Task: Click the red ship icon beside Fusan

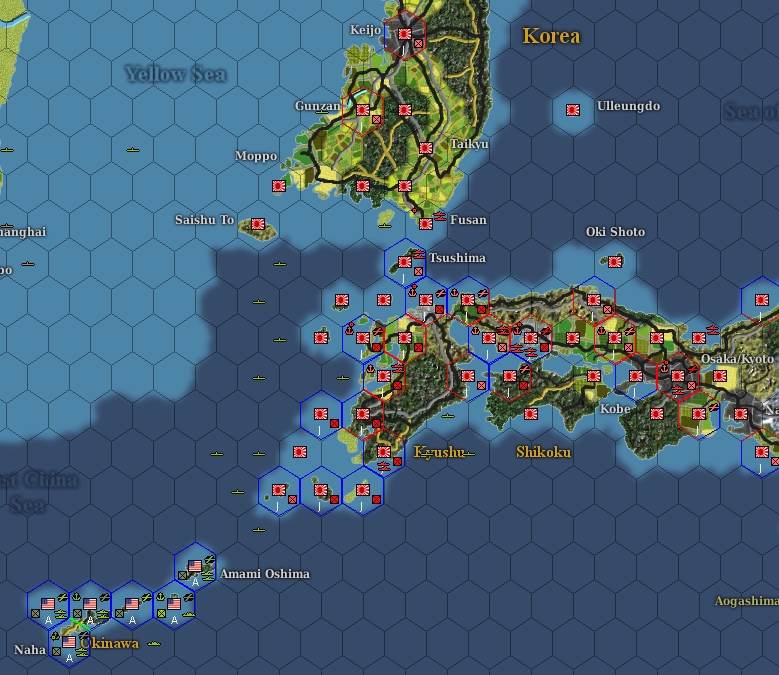Action: (x=440, y=216)
